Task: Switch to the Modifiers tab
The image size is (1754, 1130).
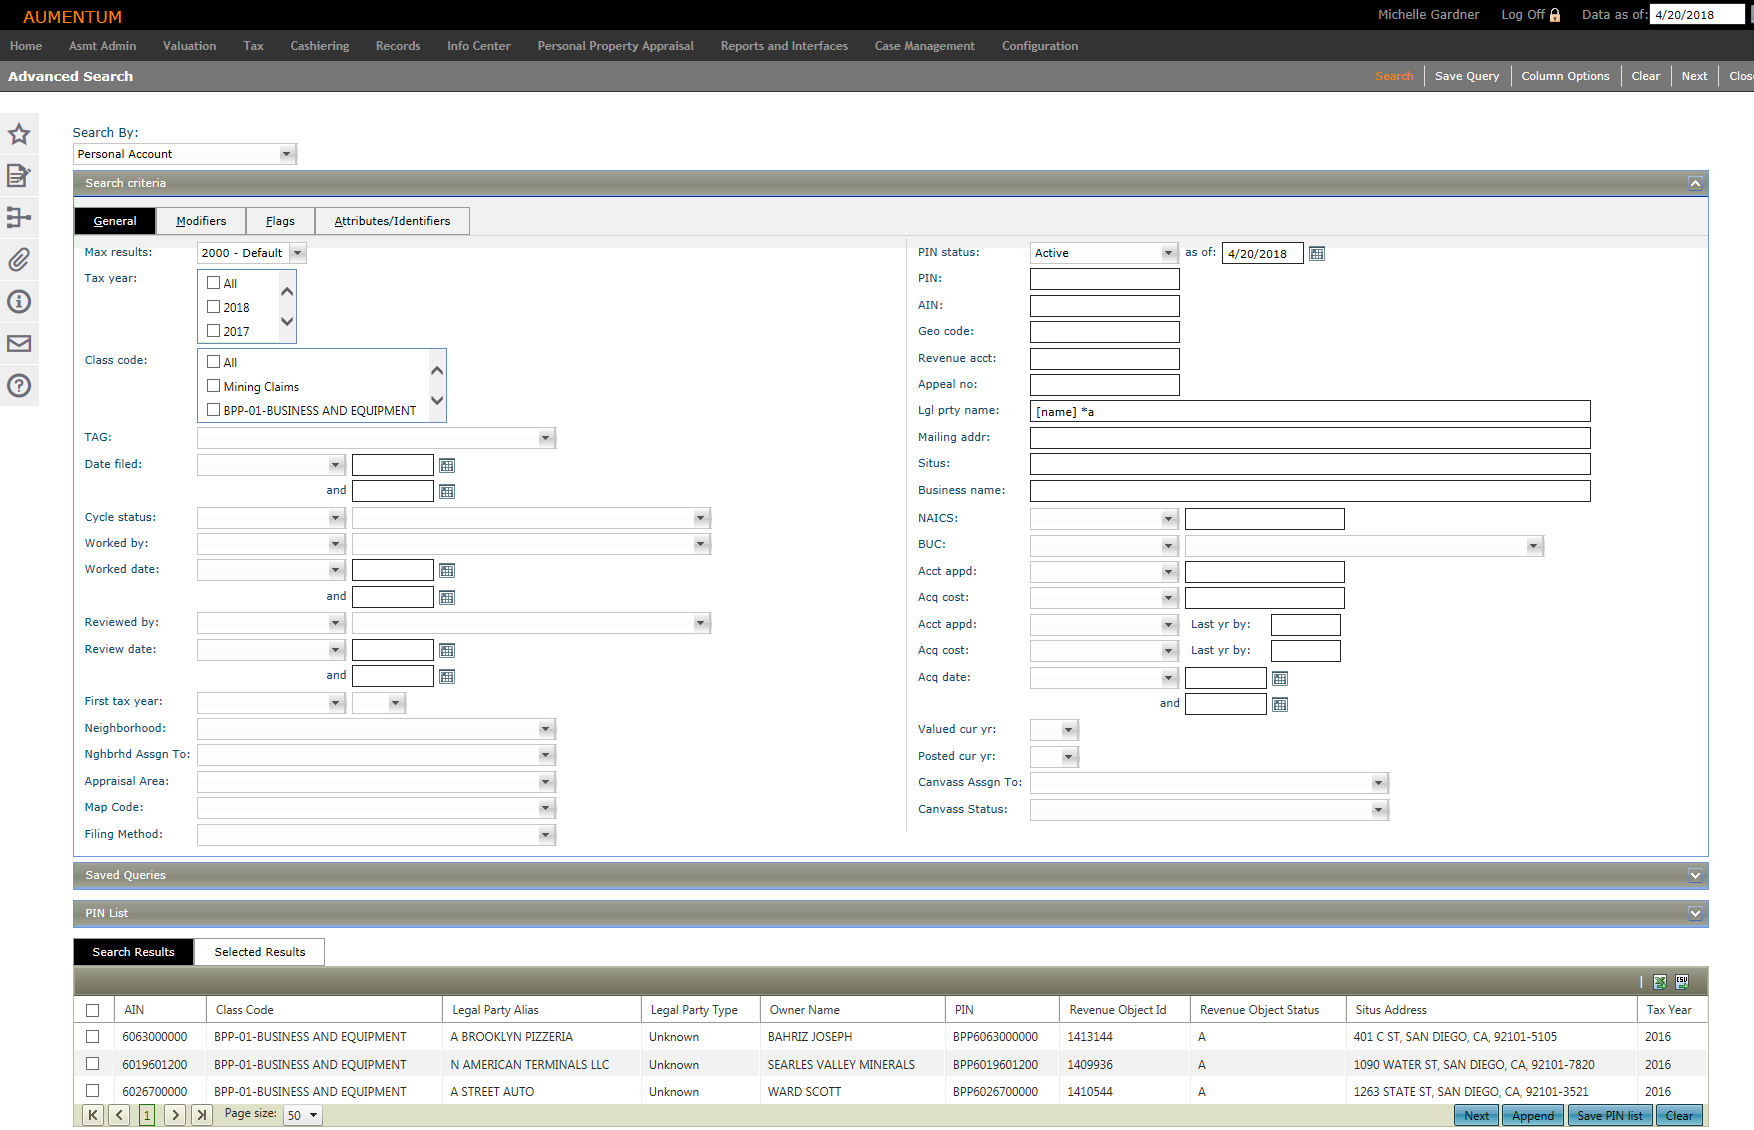Action: (x=201, y=221)
